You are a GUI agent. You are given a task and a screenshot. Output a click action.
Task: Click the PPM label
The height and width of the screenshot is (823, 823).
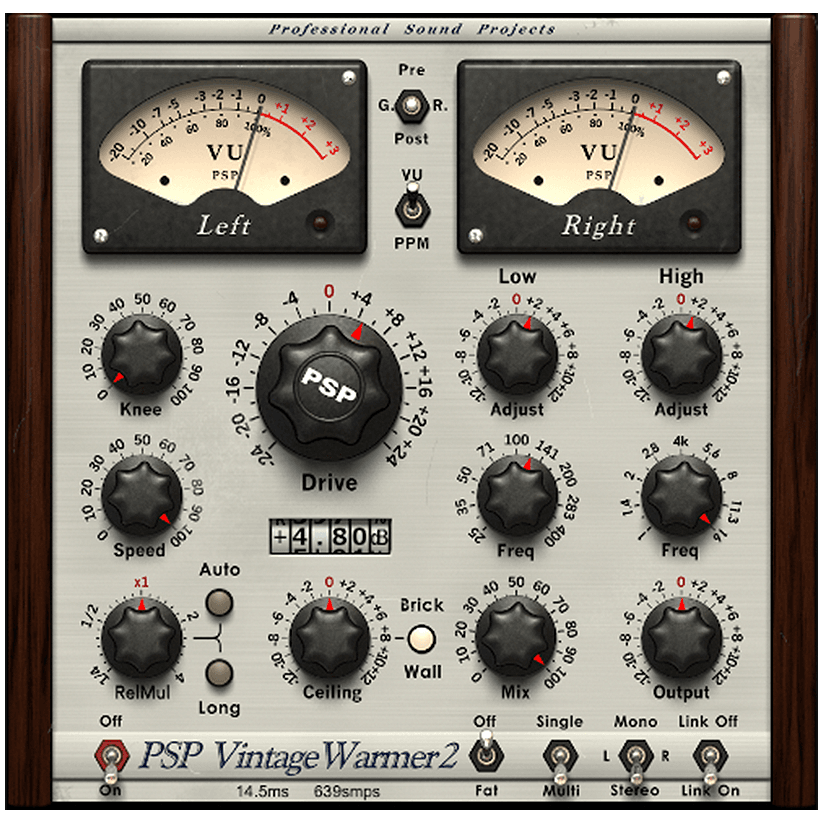[x=412, y=244]
